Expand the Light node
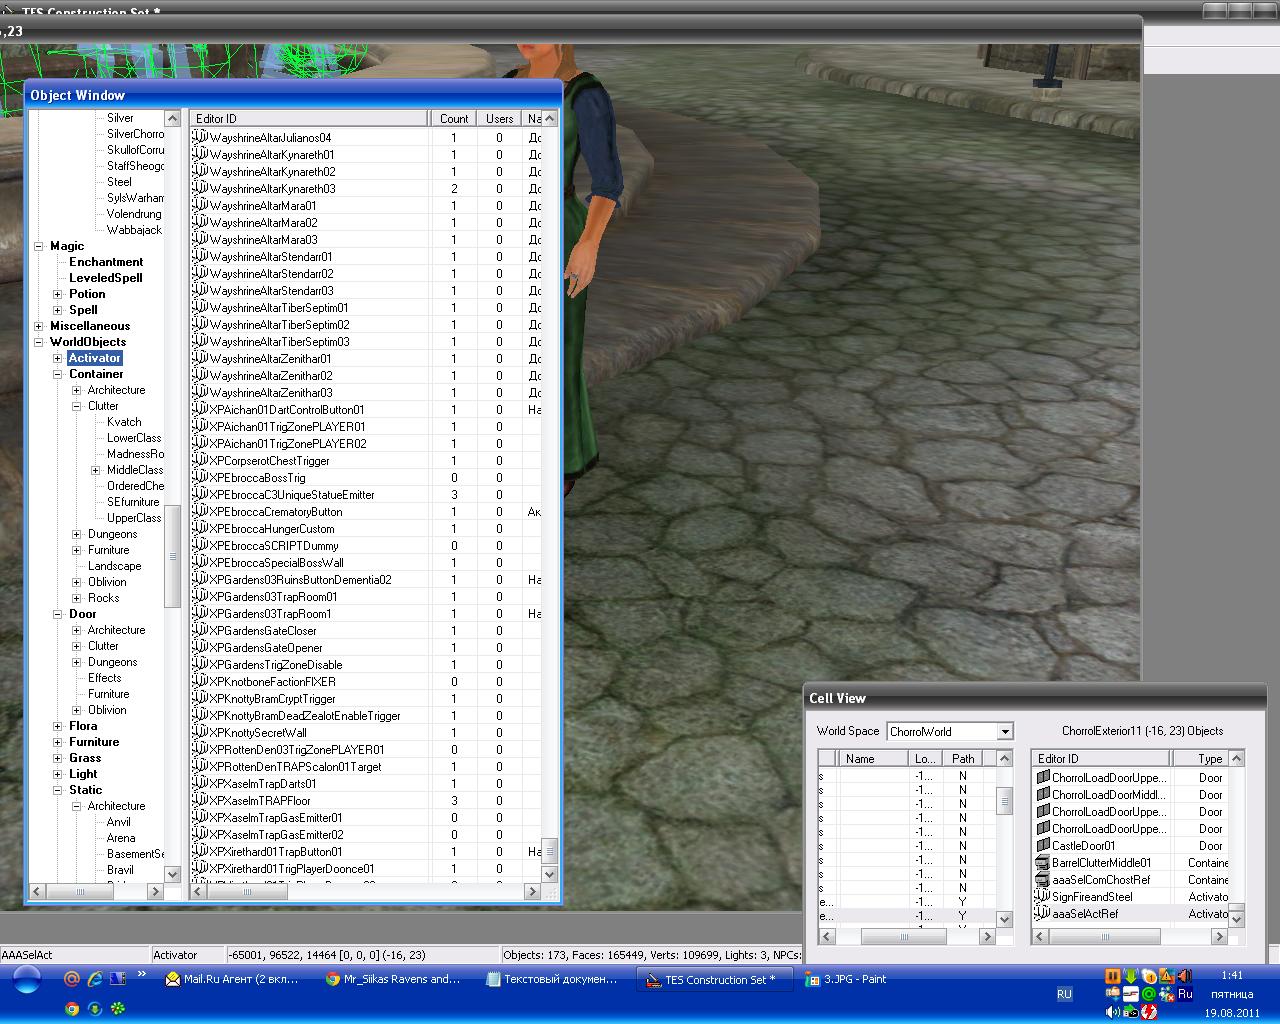The image size is (1280, 1024). (x=58, y=774)
